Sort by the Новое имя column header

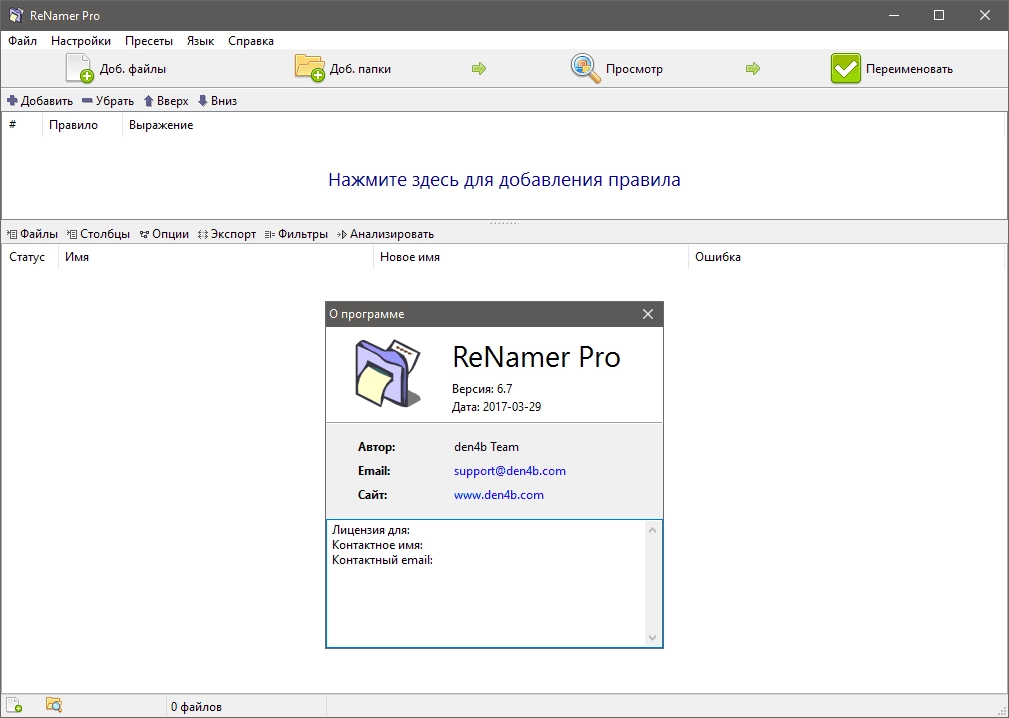531,257
